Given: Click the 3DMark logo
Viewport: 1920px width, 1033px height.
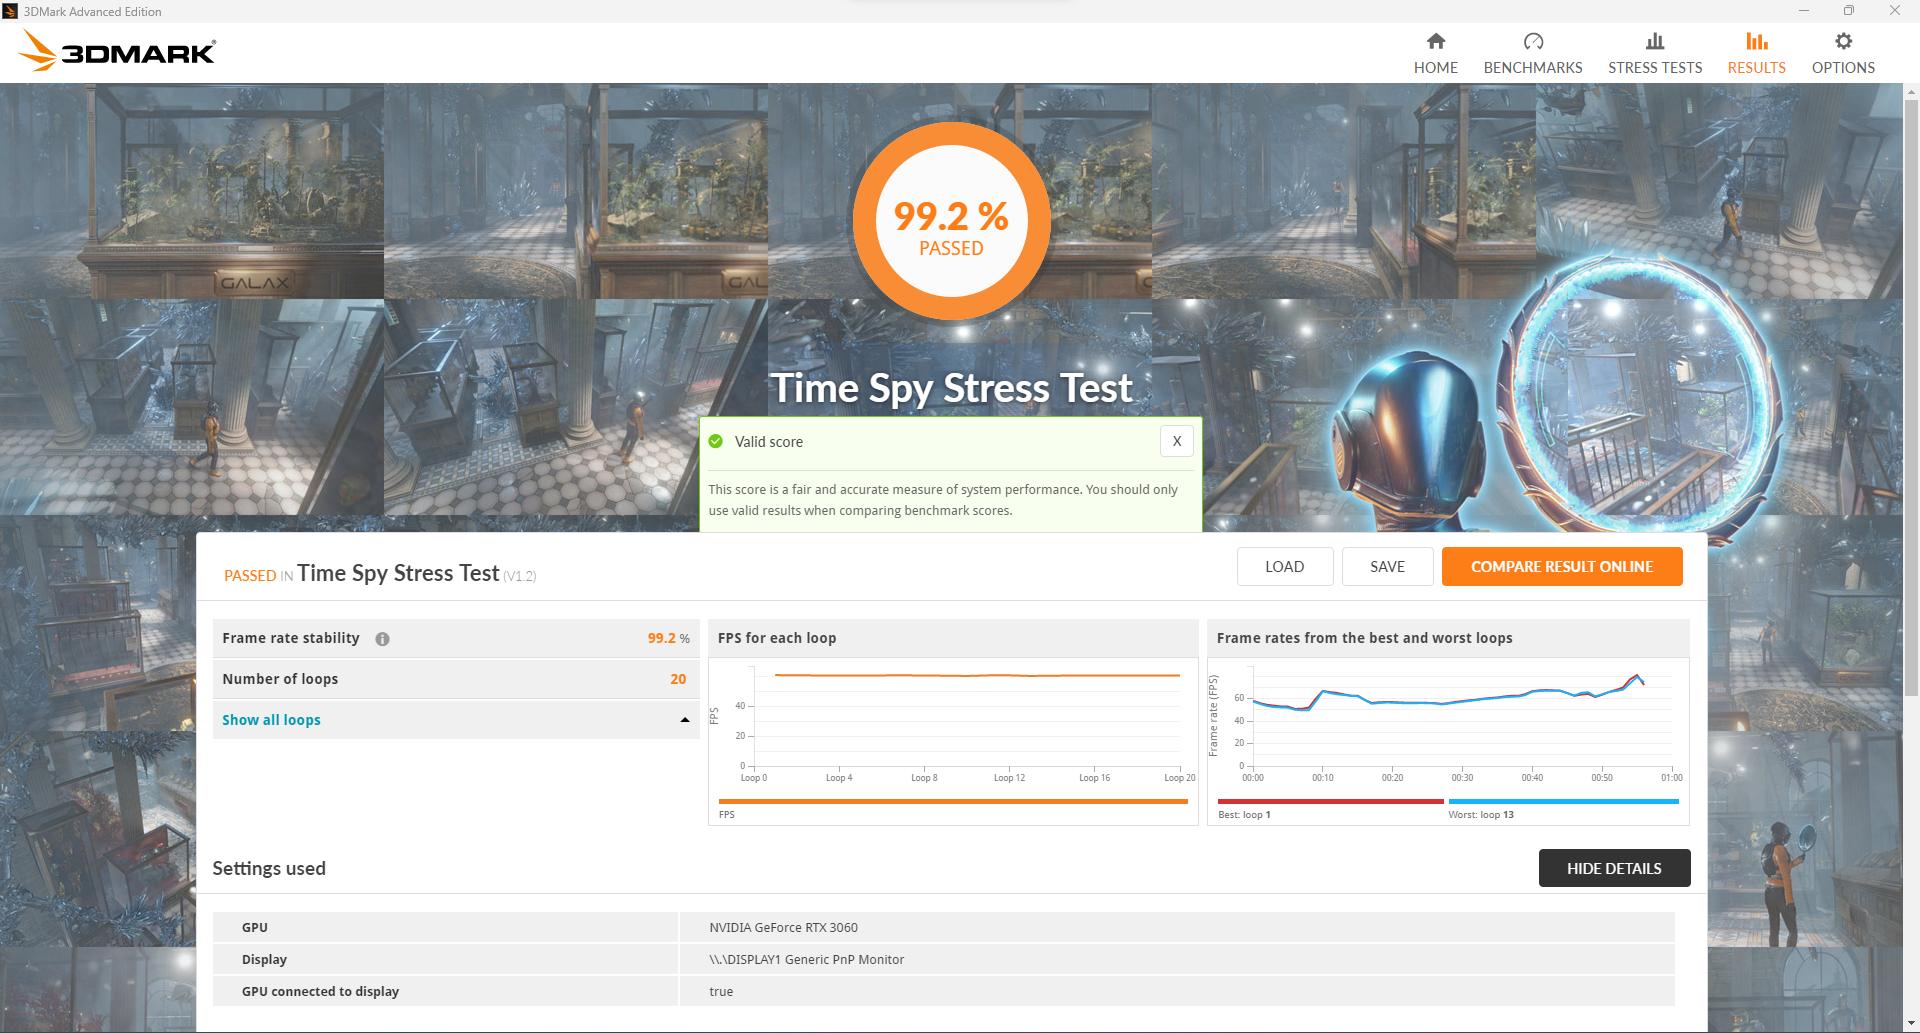Looking at the screenshot, I should [x=118, y=51].
